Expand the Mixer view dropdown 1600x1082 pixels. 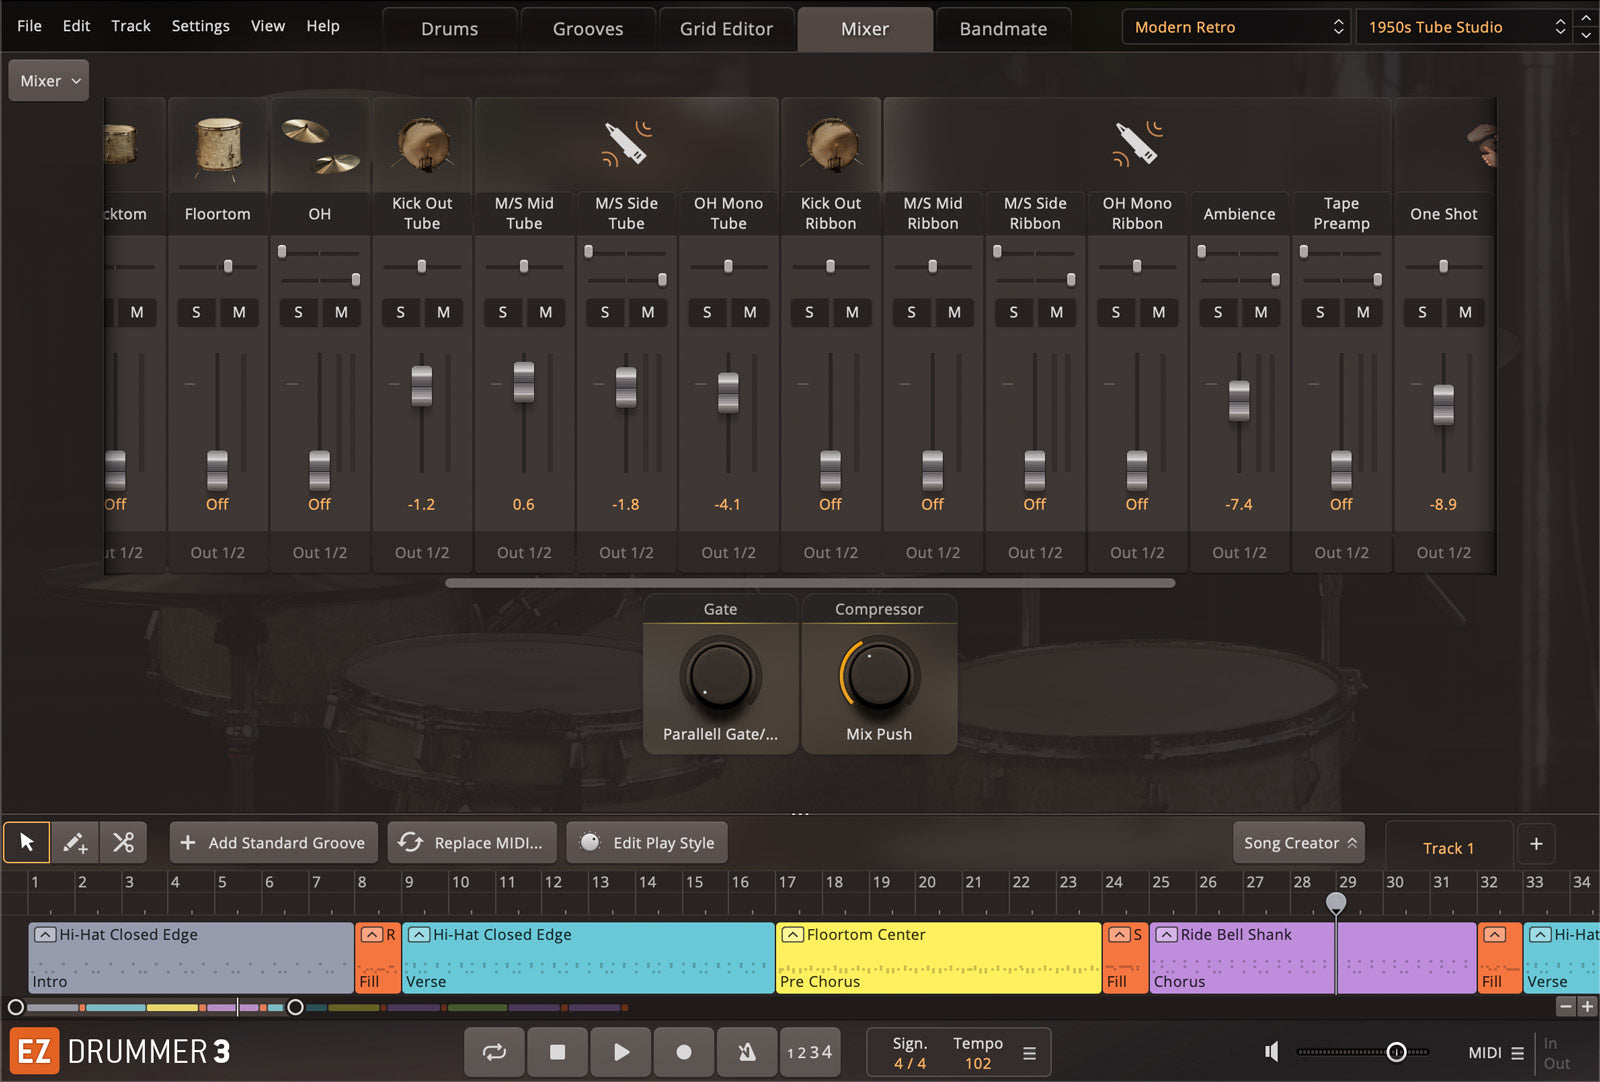49,81
